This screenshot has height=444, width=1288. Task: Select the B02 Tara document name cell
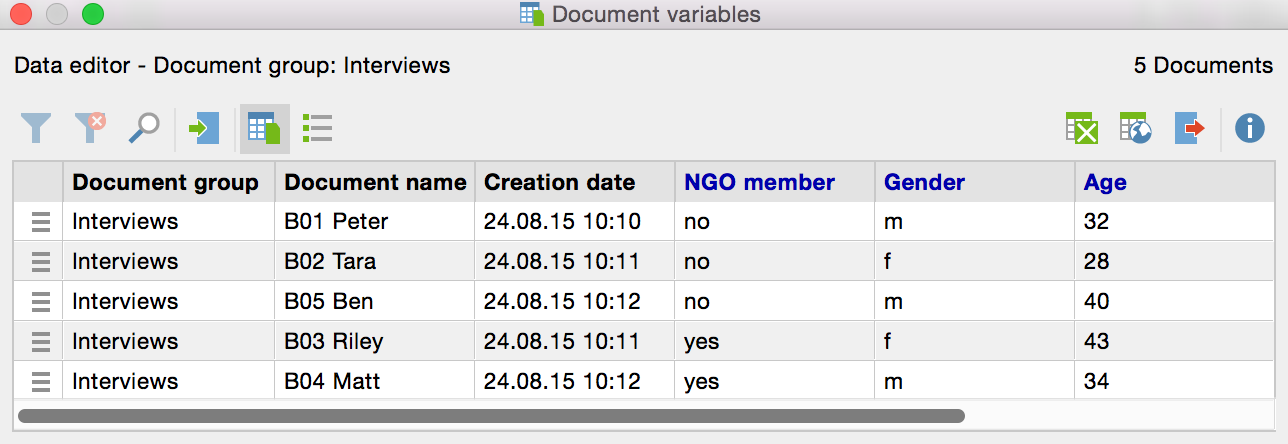(375, 262)
